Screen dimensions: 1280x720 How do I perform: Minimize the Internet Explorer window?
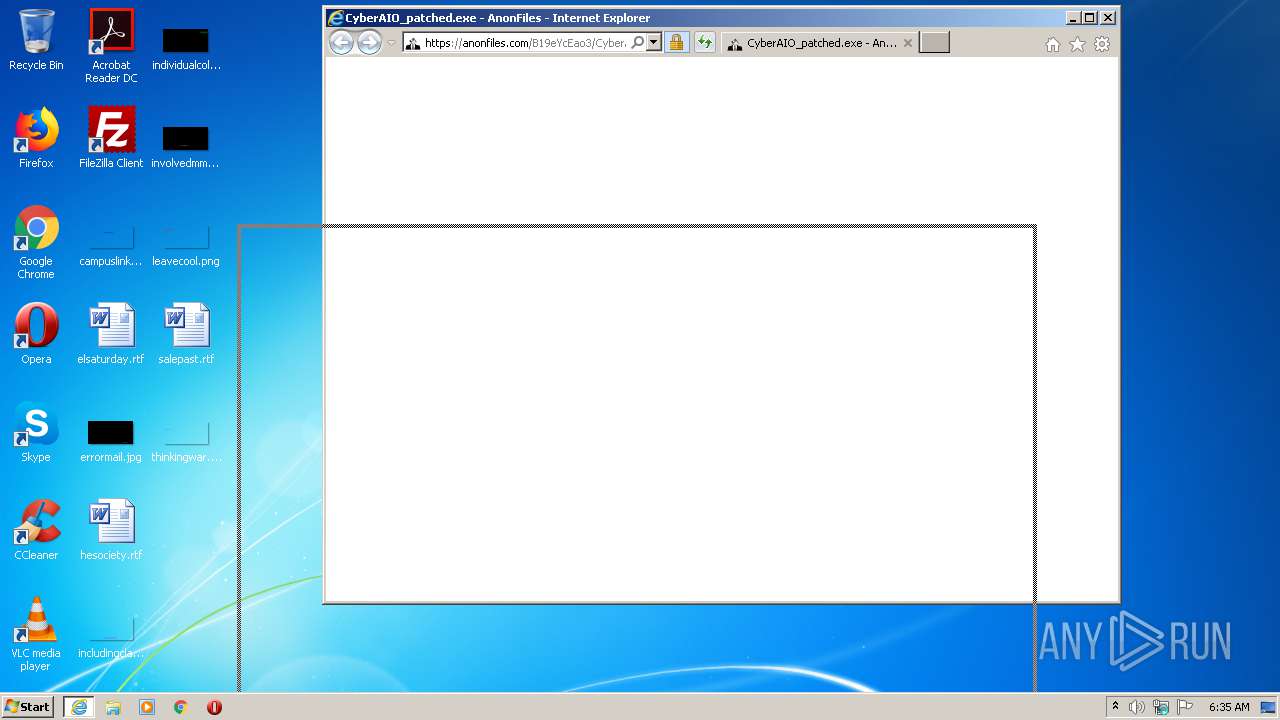click(1074, 18)
